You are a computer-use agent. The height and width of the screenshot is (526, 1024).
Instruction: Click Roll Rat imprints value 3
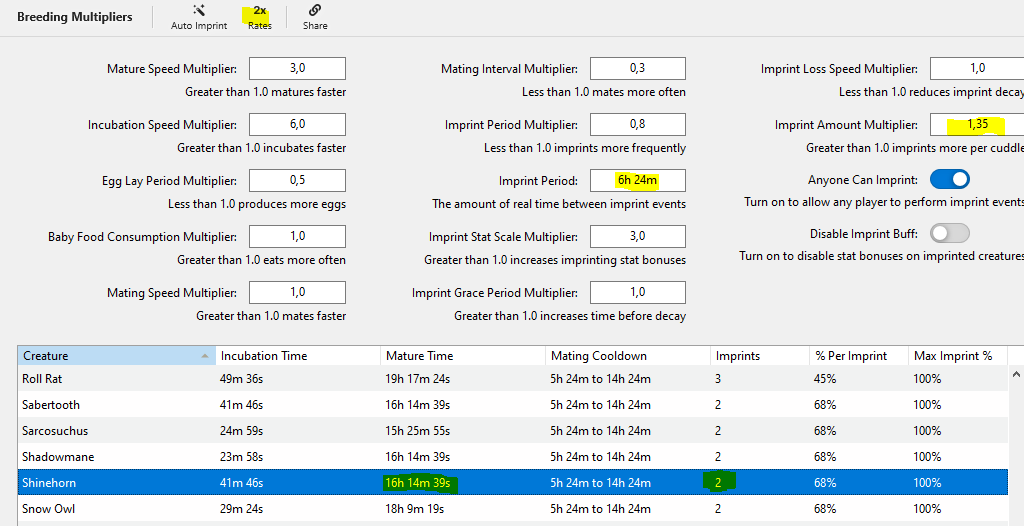(718, 379)
